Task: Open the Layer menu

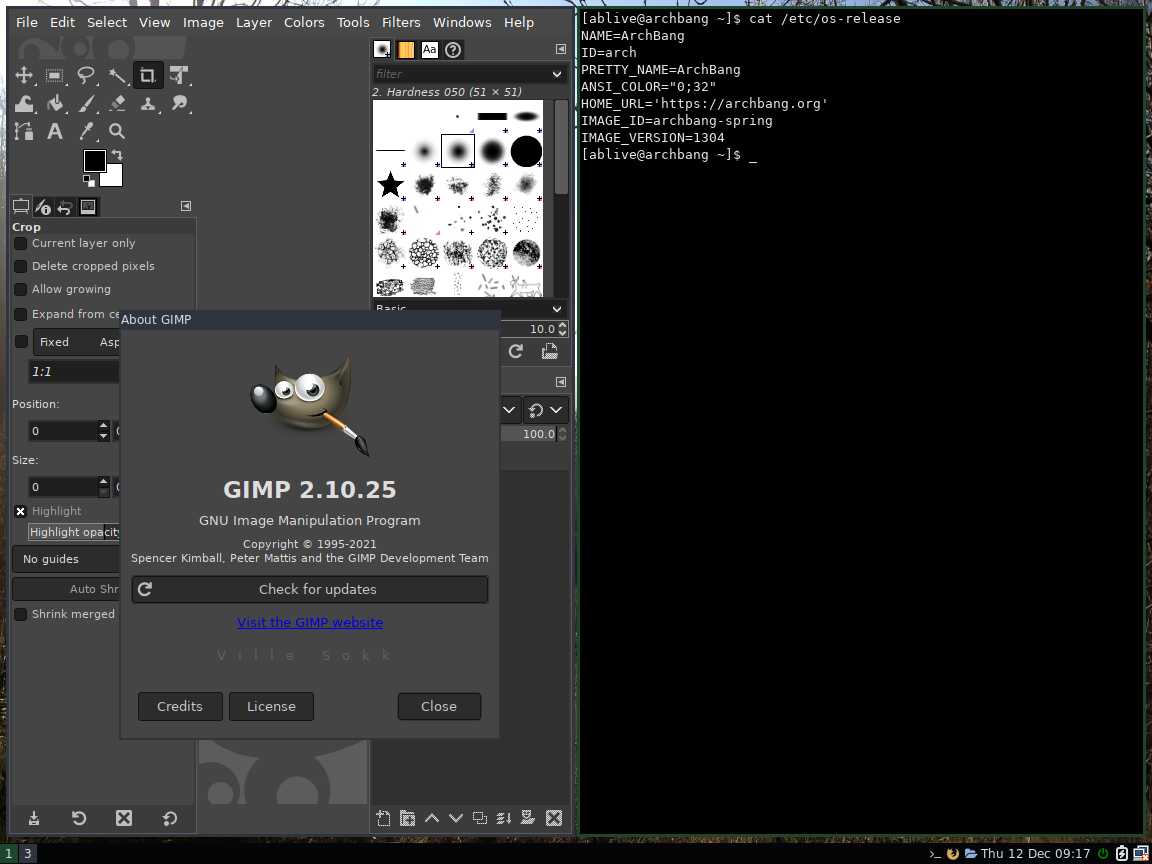Action: tap(254, 22)
